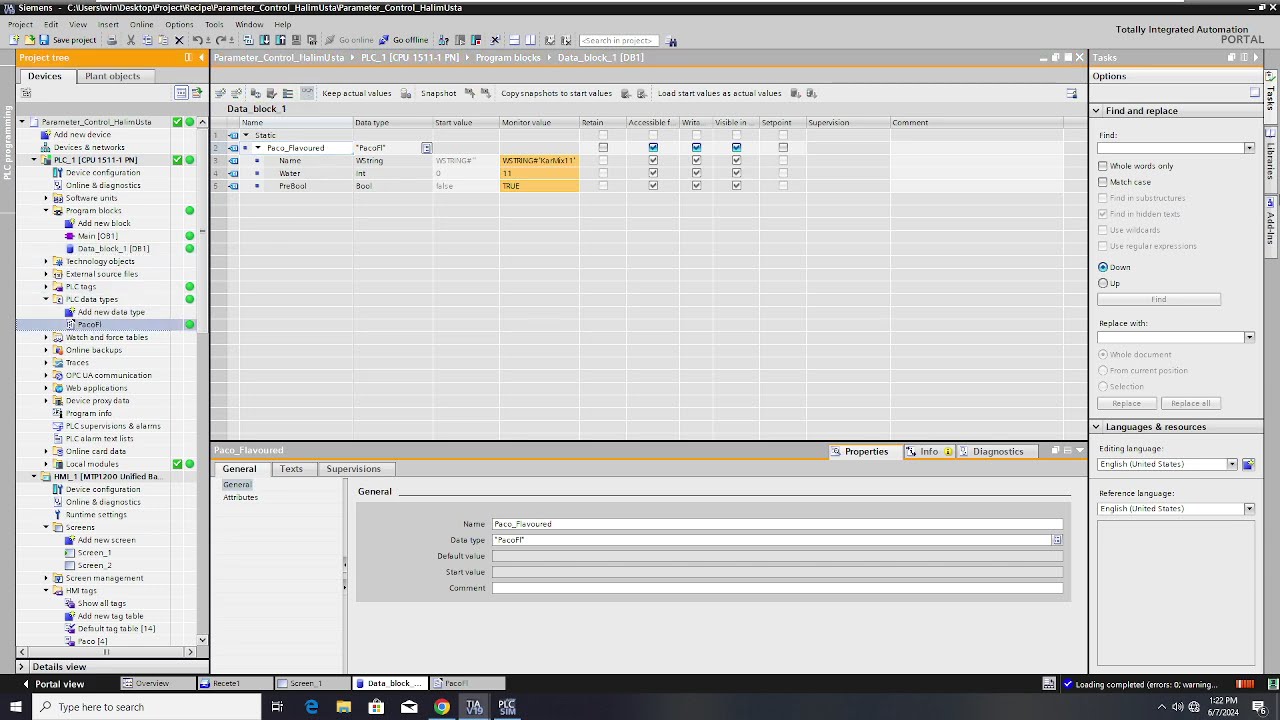Open the Data type picker icon for Paco_Flavoured

click(426, 148)
